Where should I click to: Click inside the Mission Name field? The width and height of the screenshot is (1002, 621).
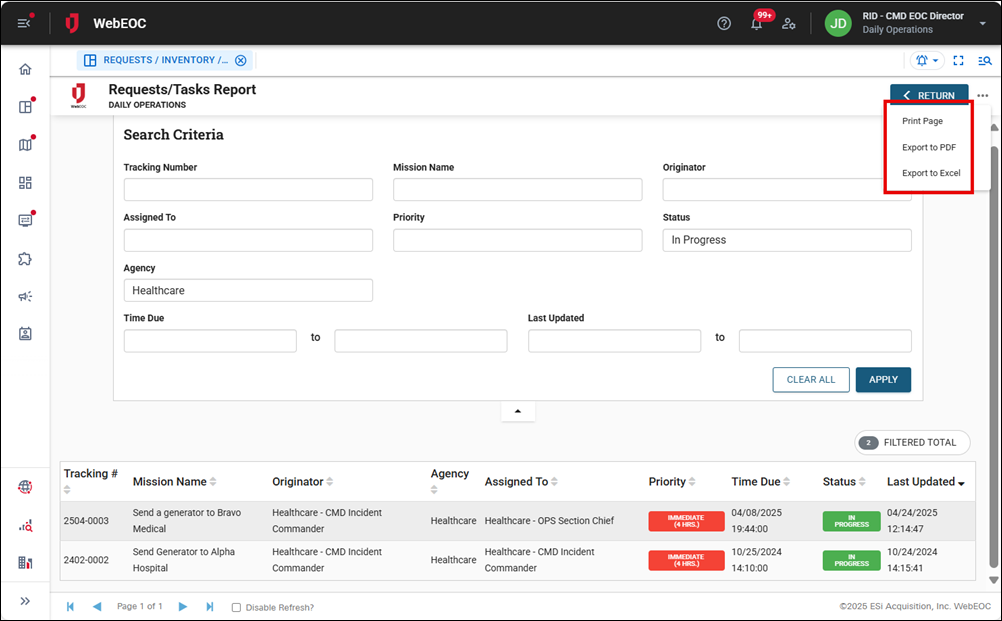(x=517, y=189)
